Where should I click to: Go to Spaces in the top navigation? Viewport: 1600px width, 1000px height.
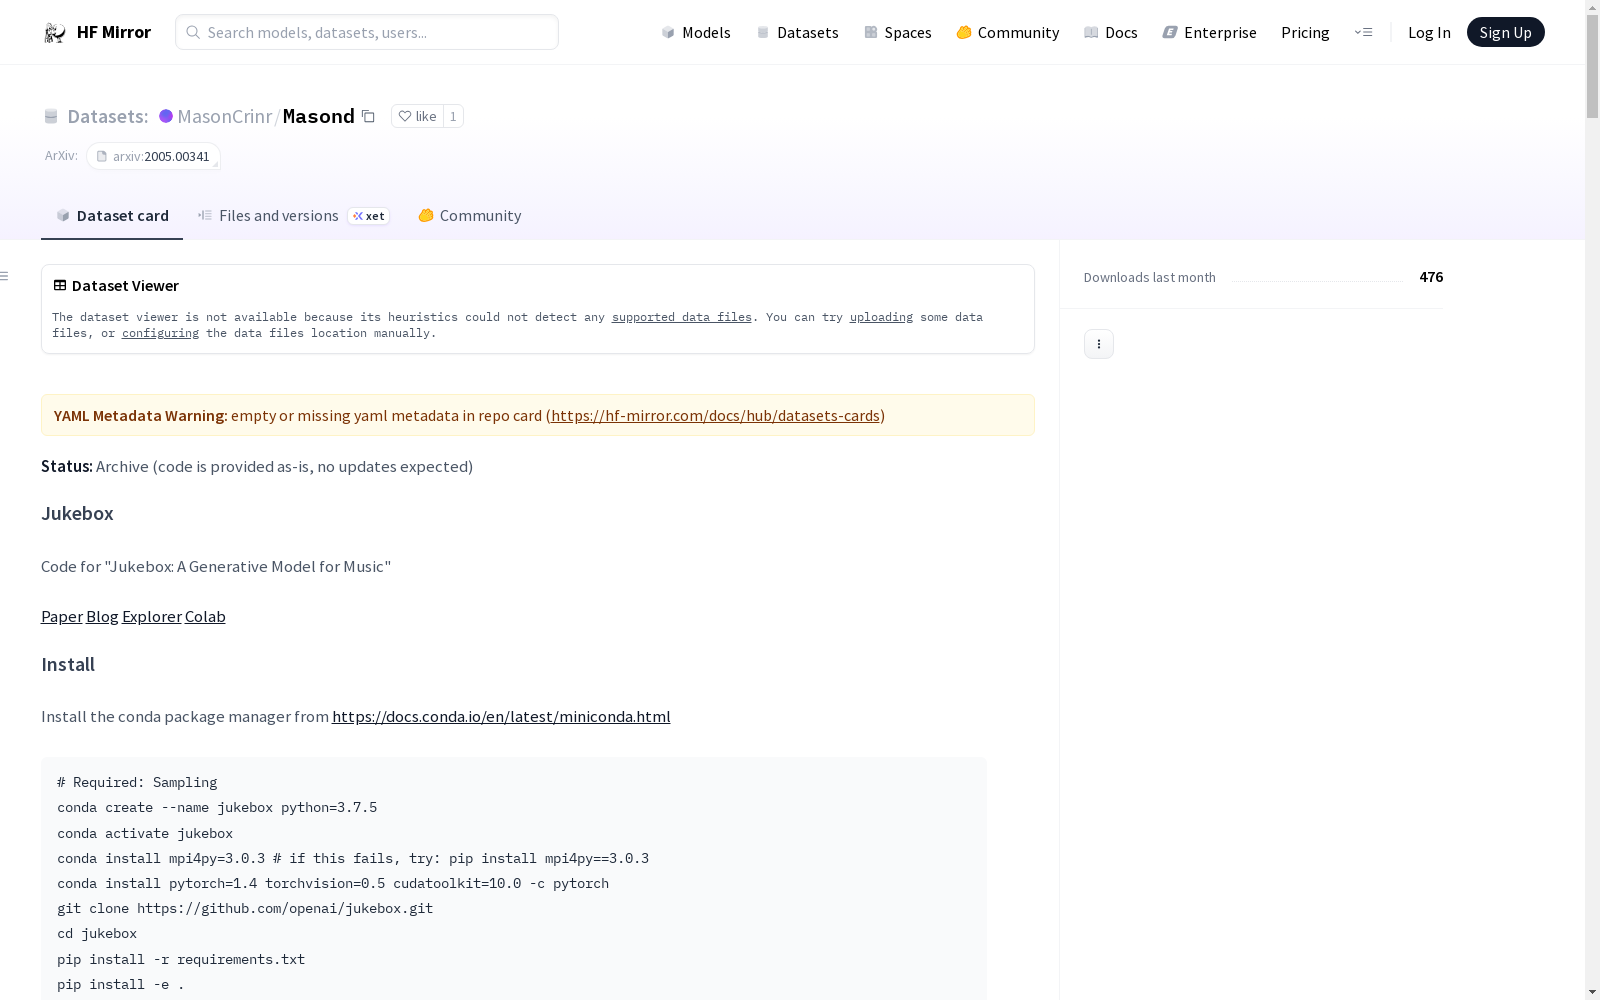[897, 32]
